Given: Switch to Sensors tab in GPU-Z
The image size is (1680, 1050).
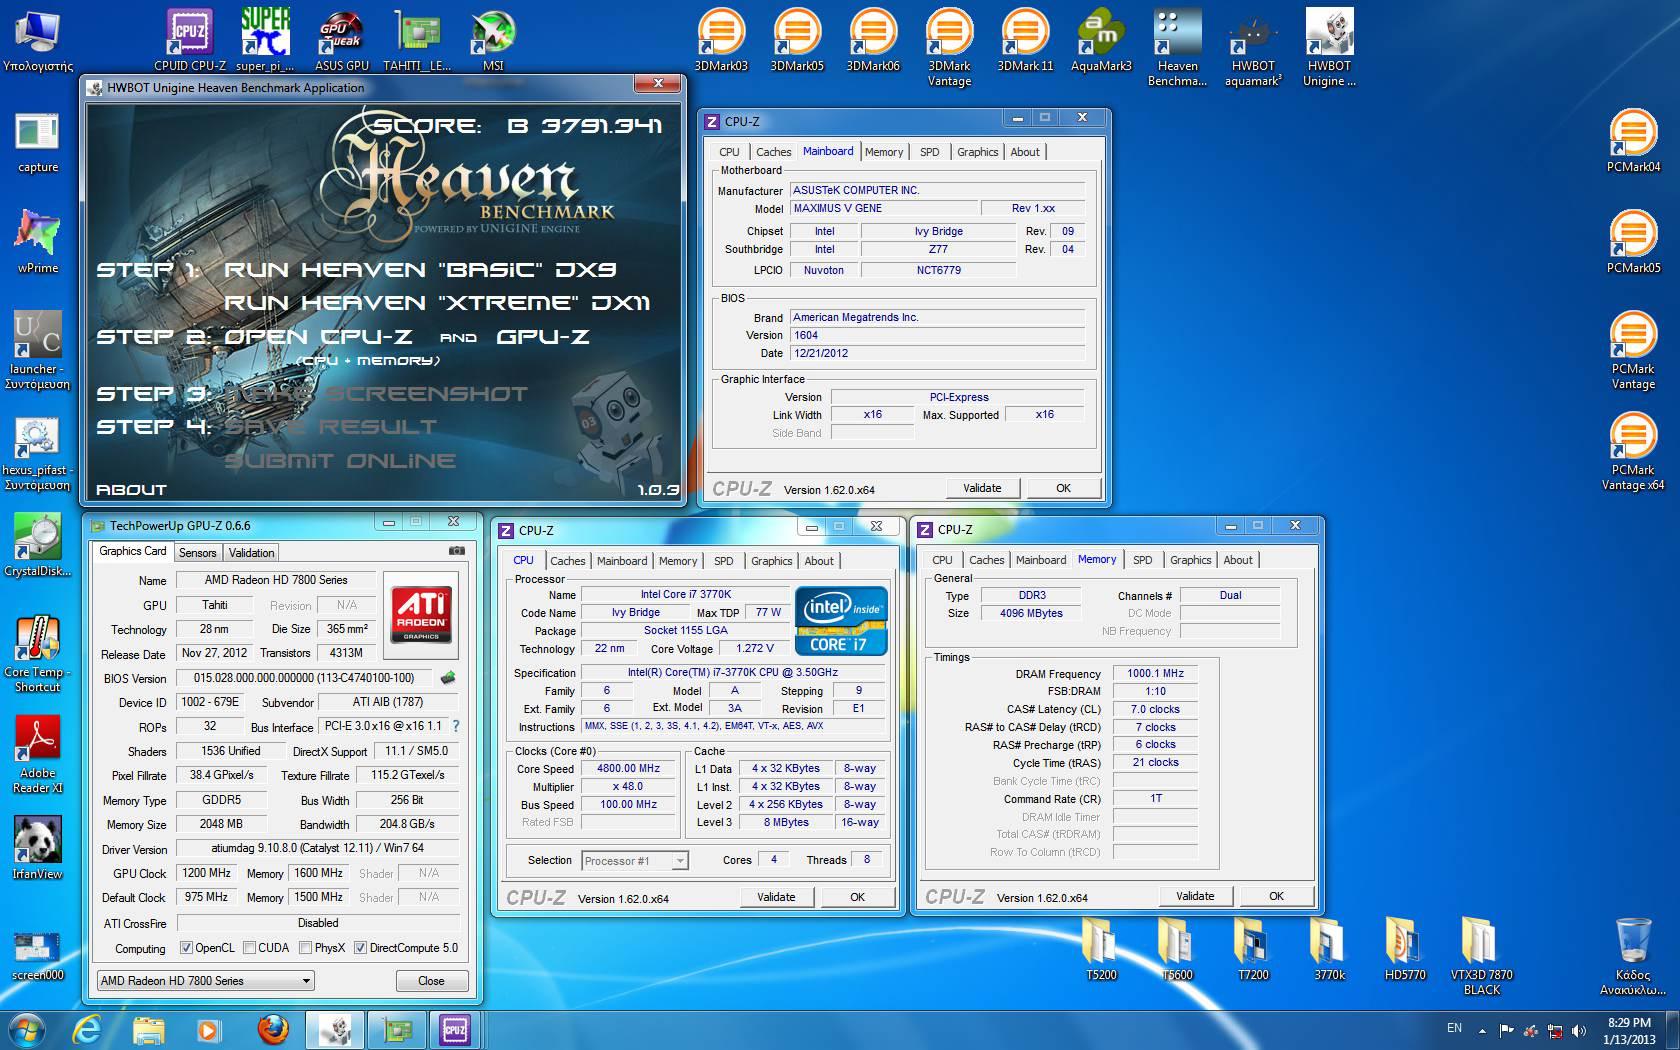Looking at the screenshot, I should coord(197,553).
